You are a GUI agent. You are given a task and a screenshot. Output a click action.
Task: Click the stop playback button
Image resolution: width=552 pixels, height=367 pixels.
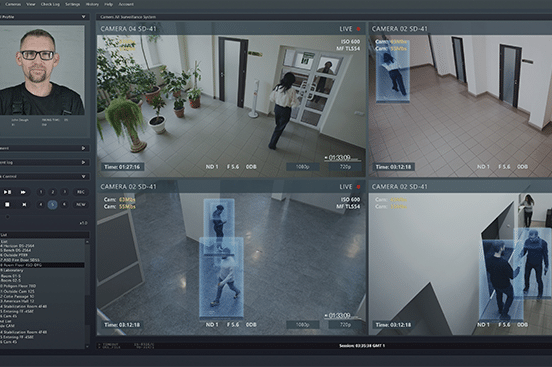tap(7, 204)
